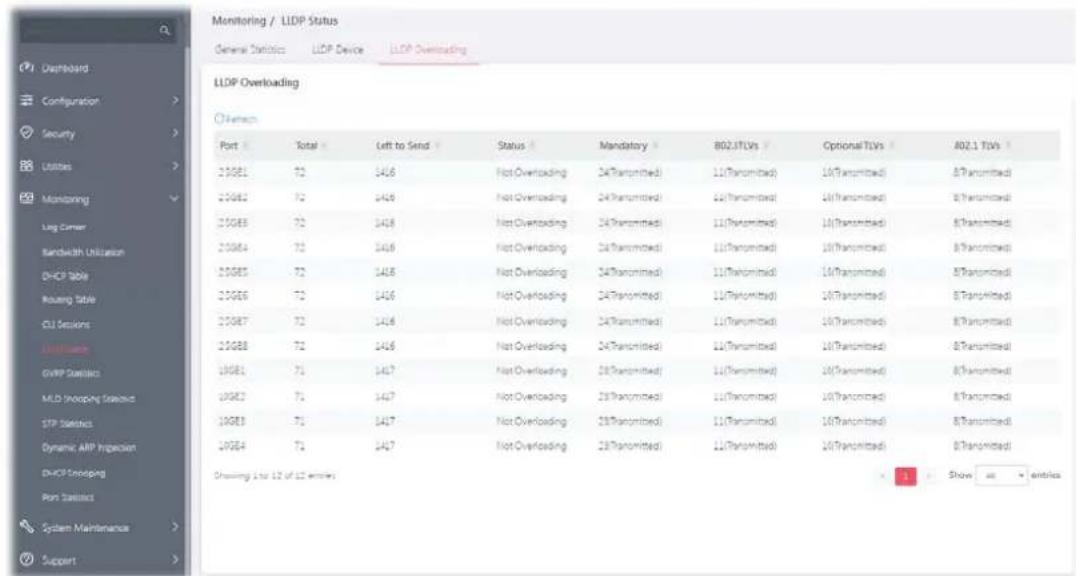1076x576 pixels.
Task: Expand the Configuration menu chevron
Action: pyautogui.click(x=175, y=101)
